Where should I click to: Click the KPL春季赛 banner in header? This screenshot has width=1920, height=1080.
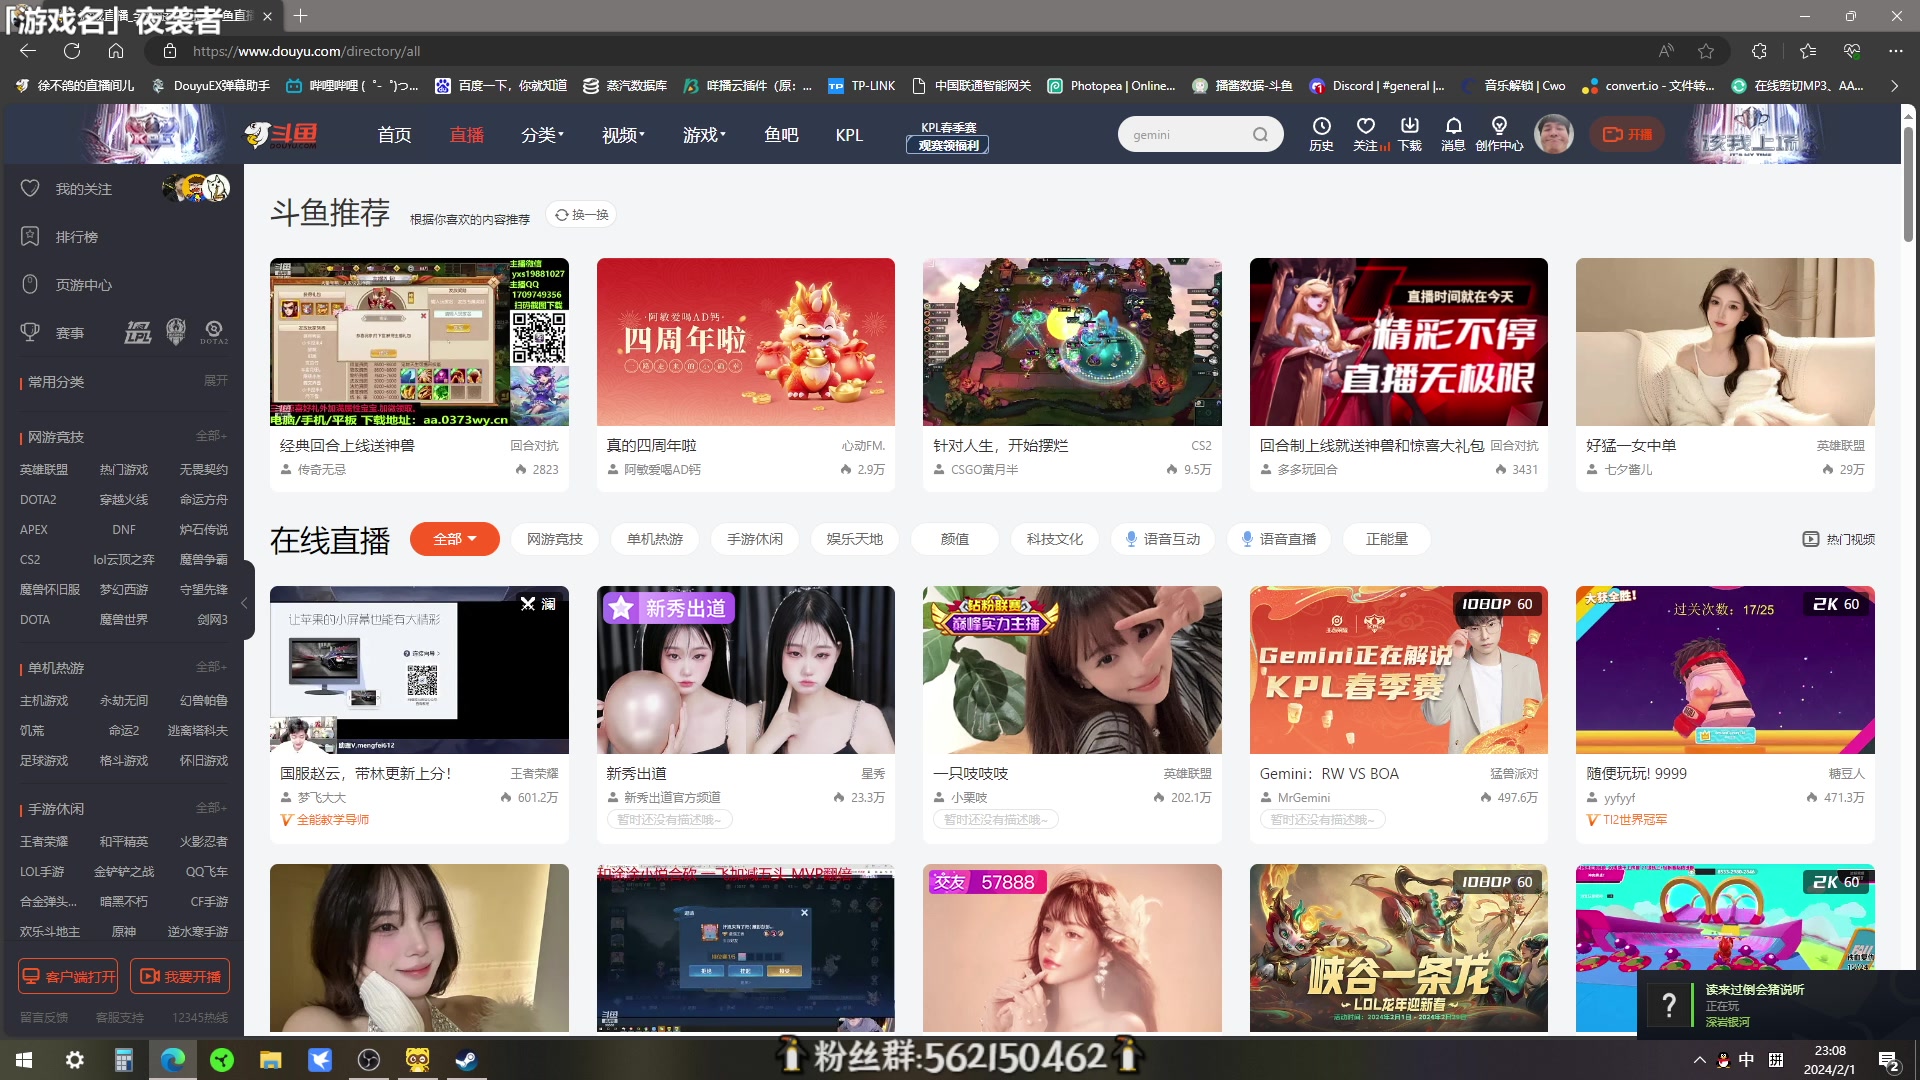point(947,137)
